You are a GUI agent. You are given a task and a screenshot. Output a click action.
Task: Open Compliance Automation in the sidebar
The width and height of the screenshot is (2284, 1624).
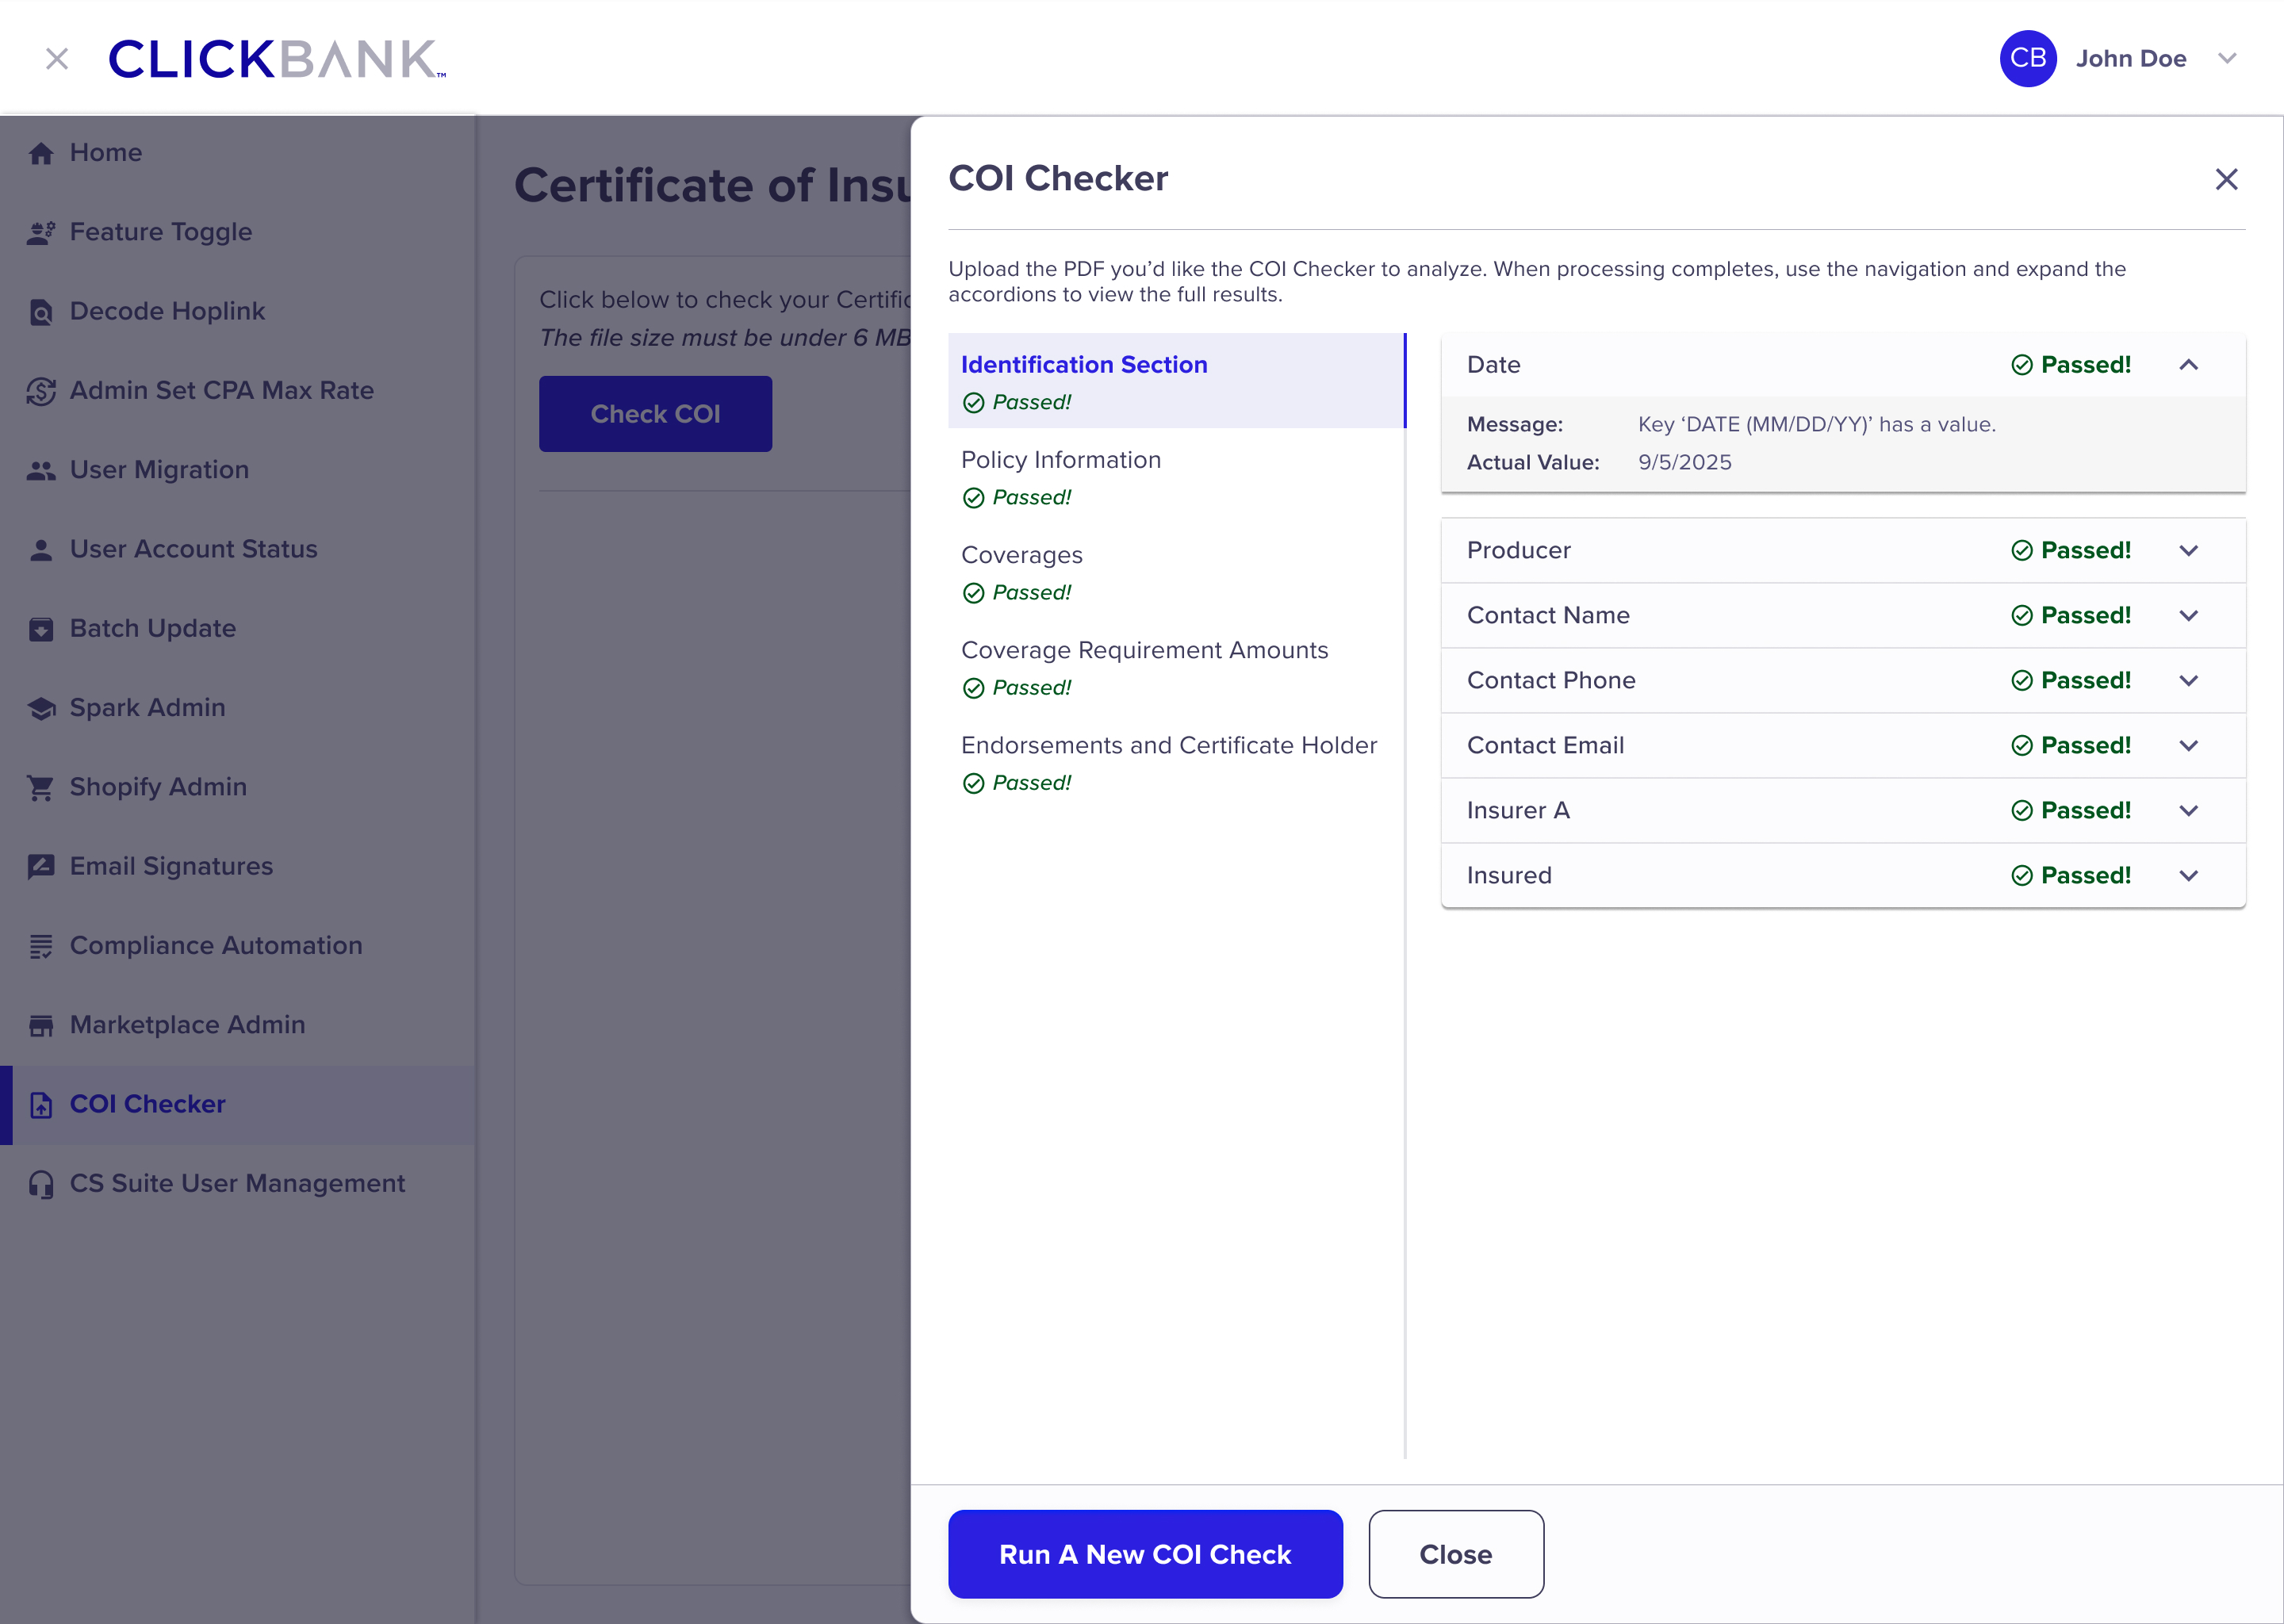[215, 946]
